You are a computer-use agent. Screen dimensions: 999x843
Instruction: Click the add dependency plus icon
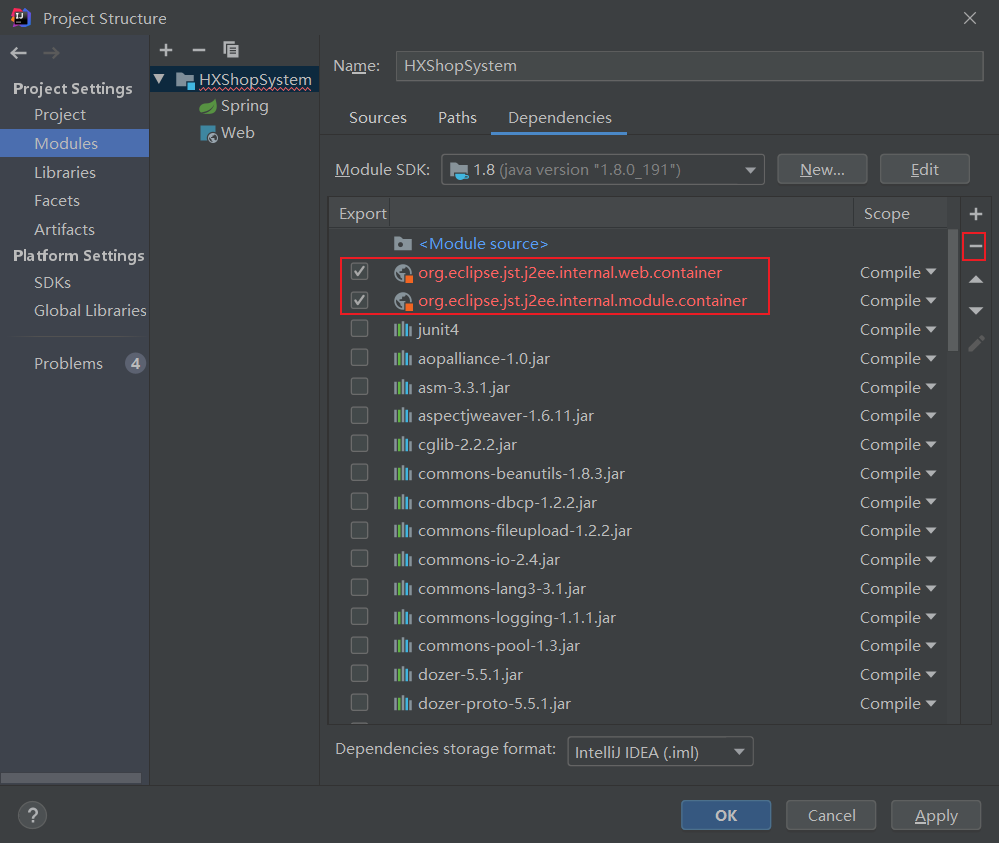[976, 214]
